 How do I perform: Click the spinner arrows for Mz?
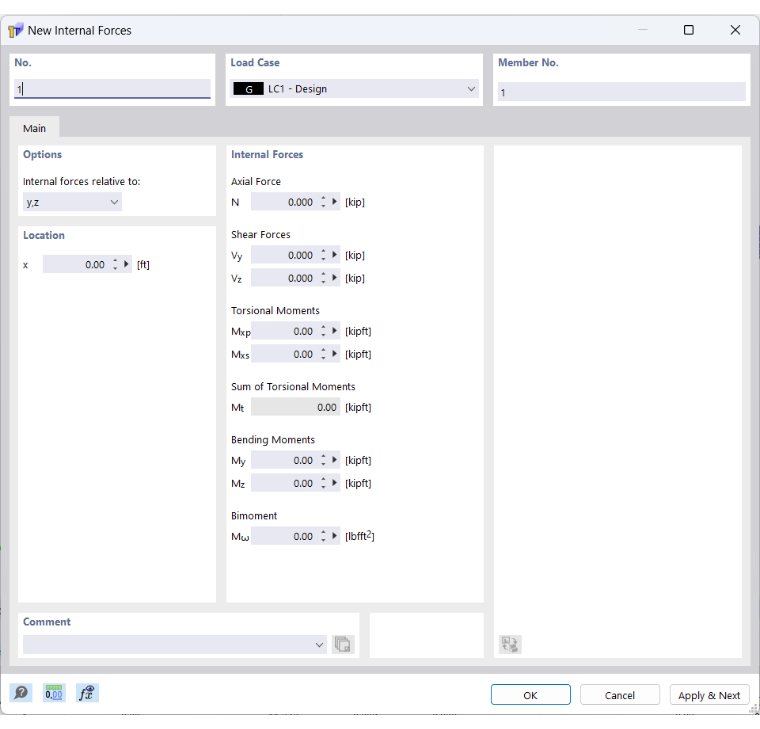323,483
